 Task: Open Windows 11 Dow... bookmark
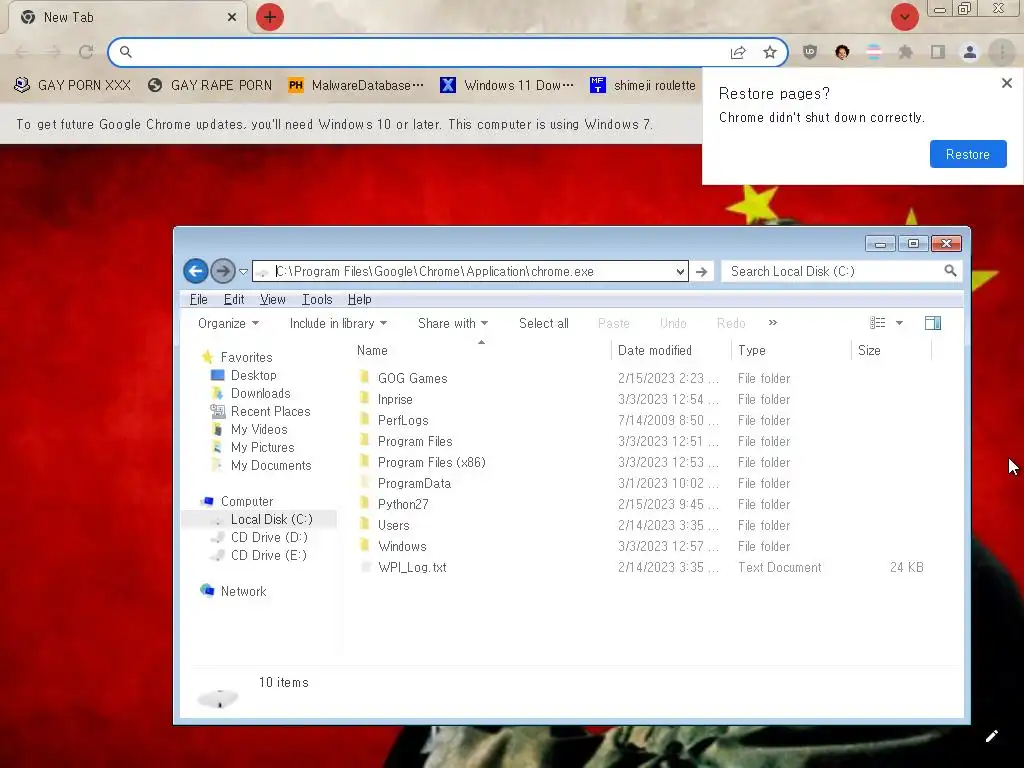pyautogui.click(x=507, y=85)
